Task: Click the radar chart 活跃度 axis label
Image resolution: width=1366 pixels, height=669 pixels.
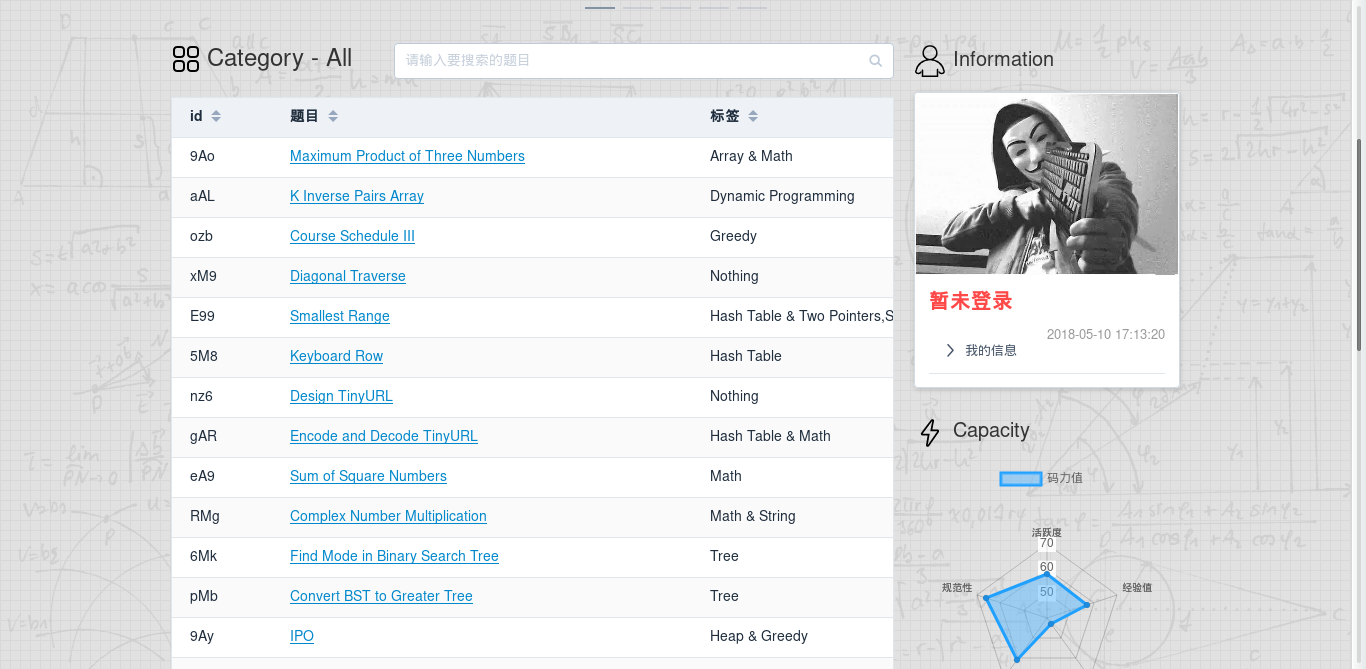Action: point(1047,533)
